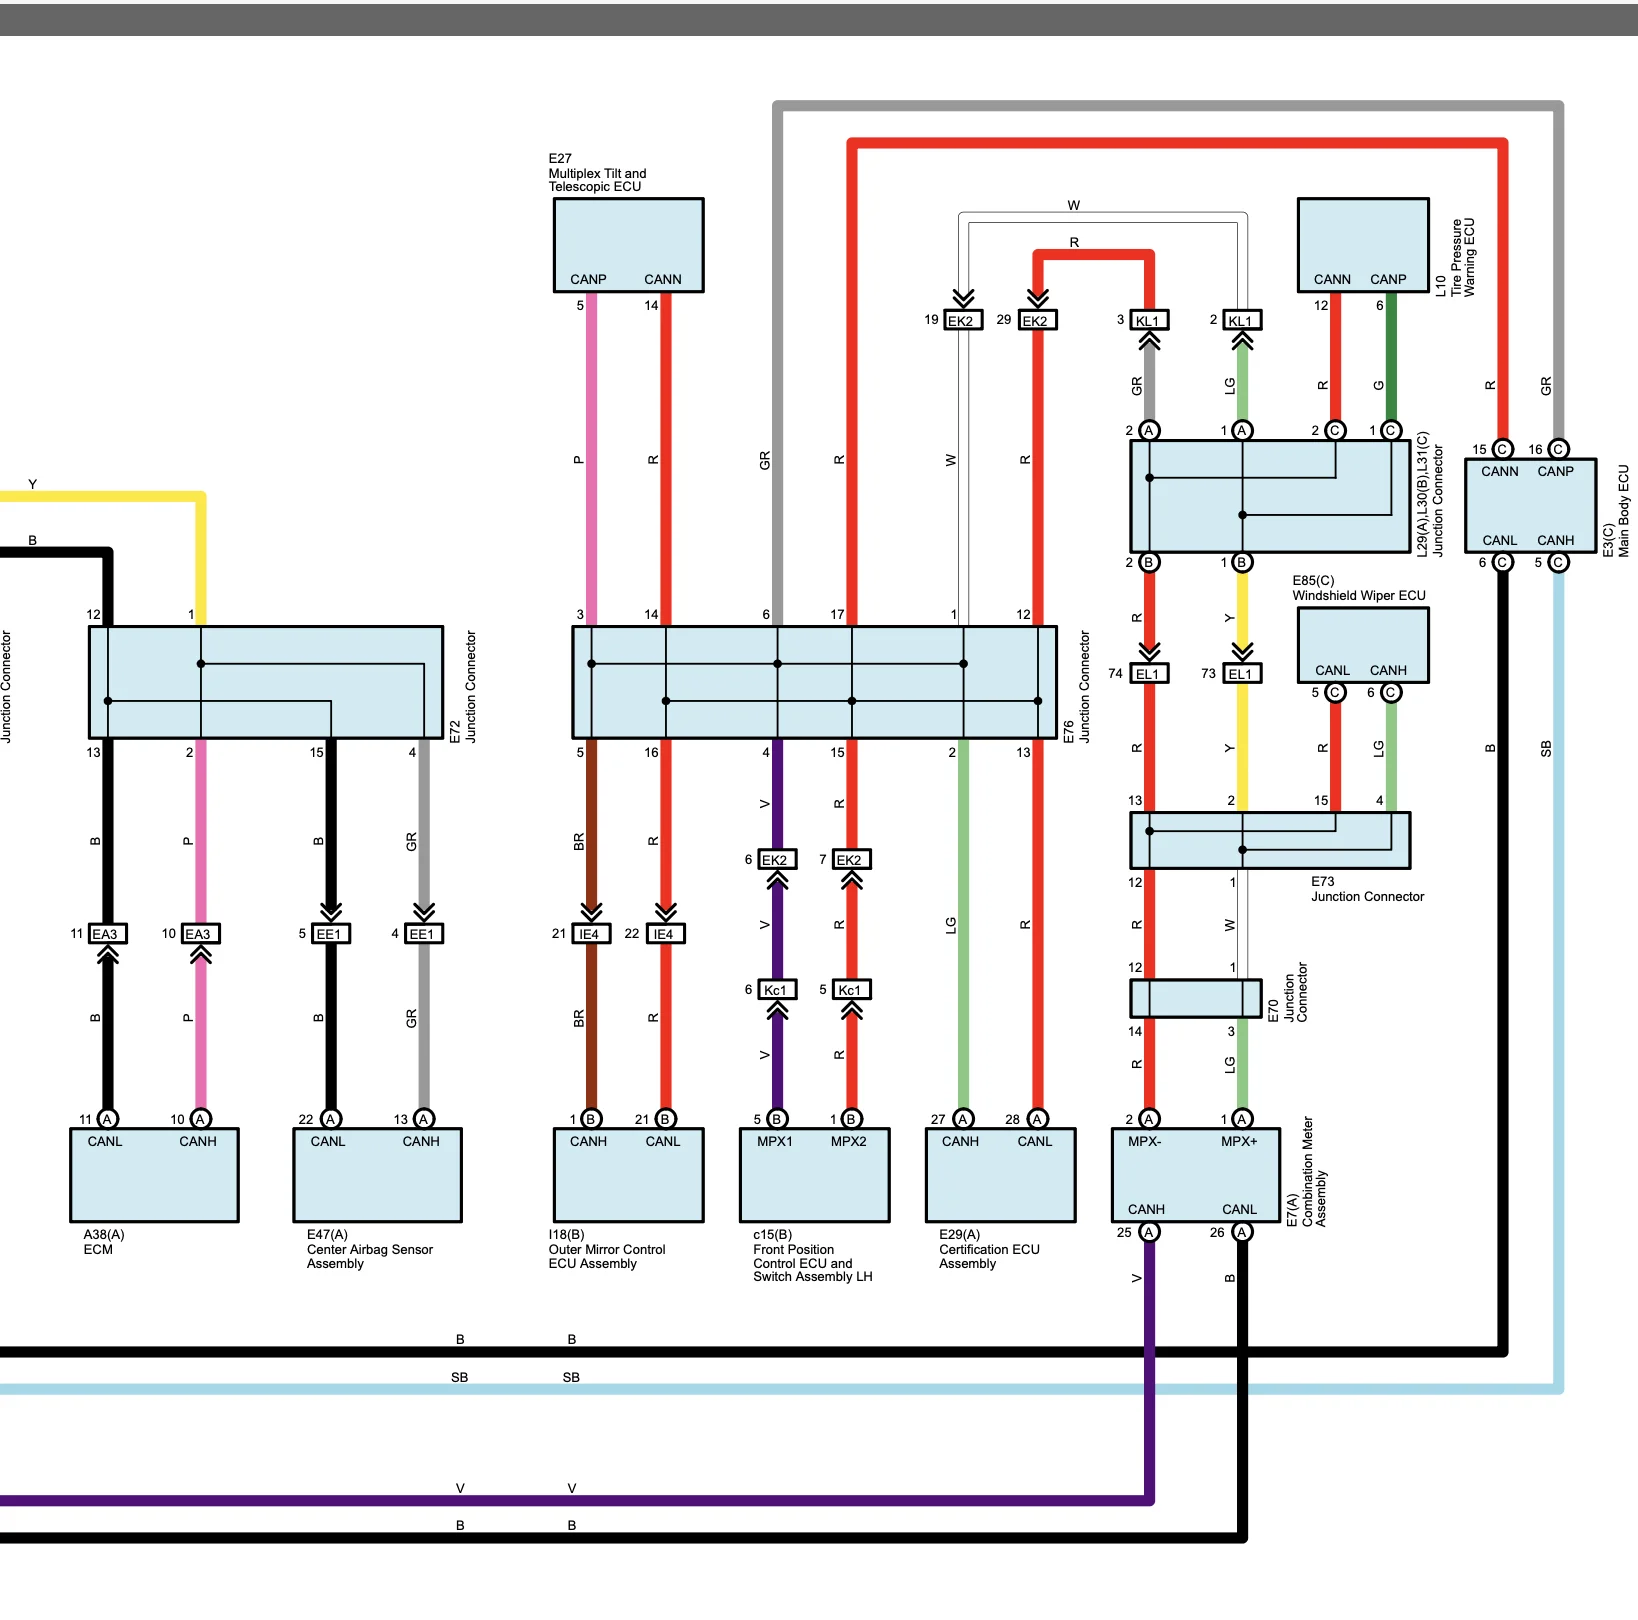The width and height of the screenshot is (1638, 1620).
Task: Click the E76 Junction Connector label
Action: [1077, 686]
